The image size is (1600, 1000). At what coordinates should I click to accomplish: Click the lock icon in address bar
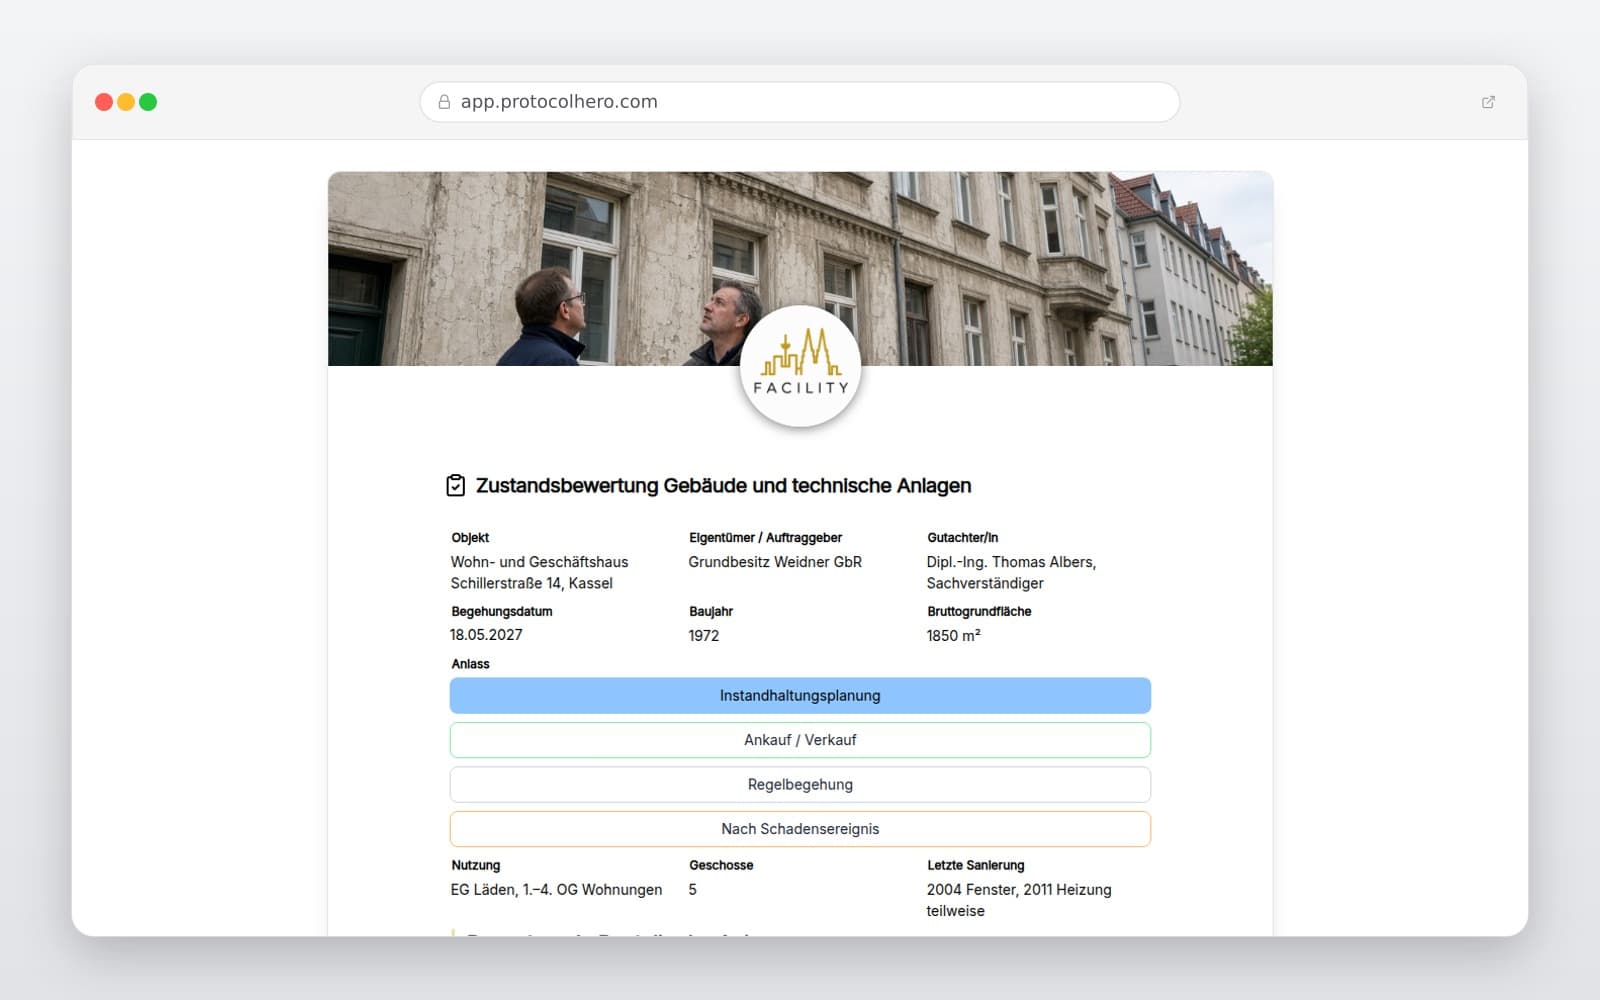coord(444,102)
